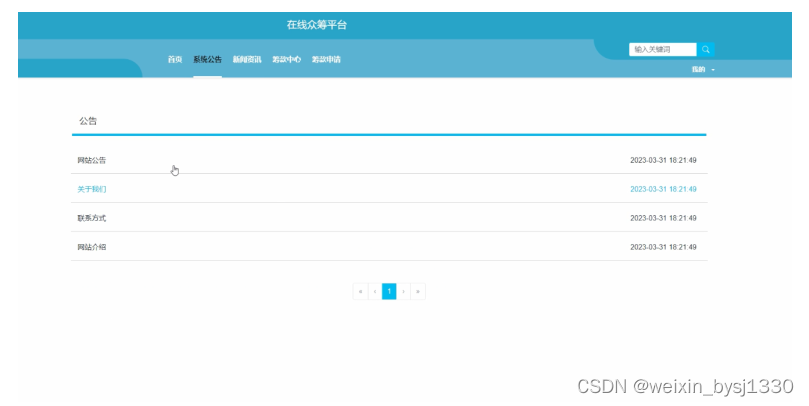The height and width of the screenshot is (406, 809).
Task: Go to the 首页 nav tab
Action: tap(175, 60)
